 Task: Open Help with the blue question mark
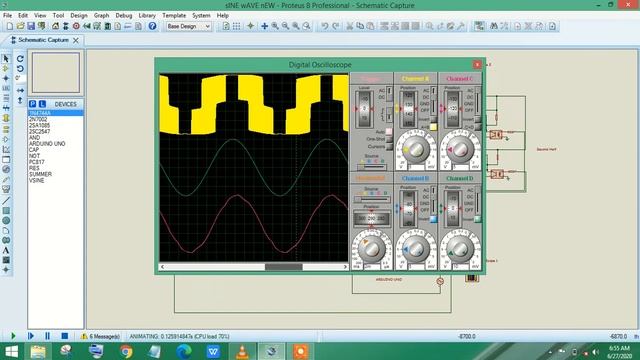click(x=152, y=26)
